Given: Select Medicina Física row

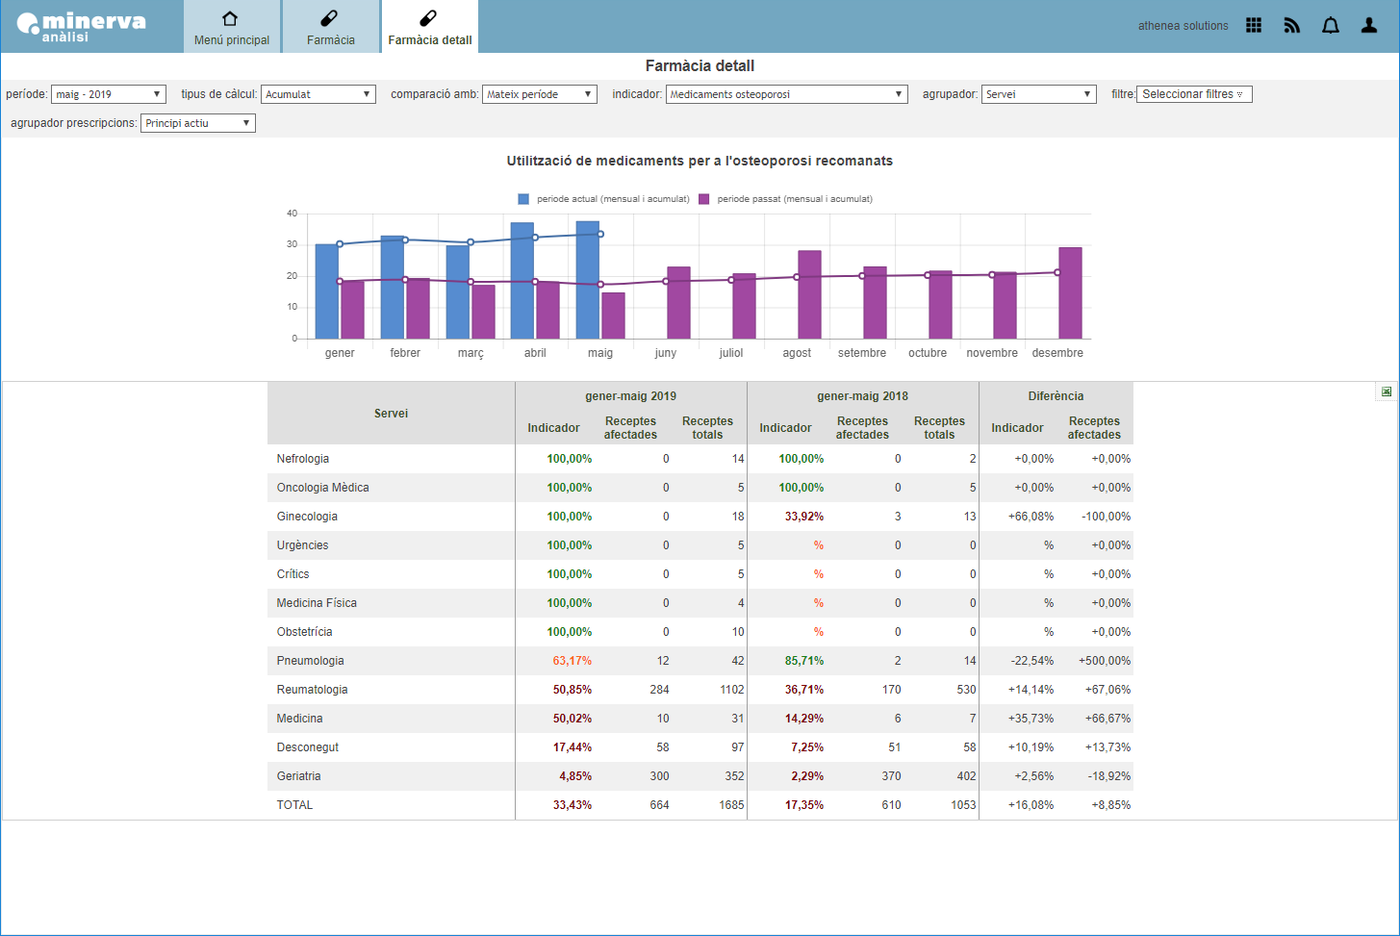Looking at the screenshot, I should pyautogui.click(x=700, y=604).
